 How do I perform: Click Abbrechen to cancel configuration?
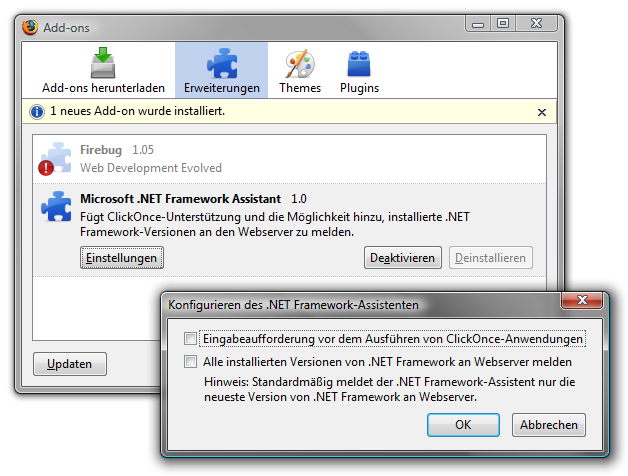tap(548, 425)
